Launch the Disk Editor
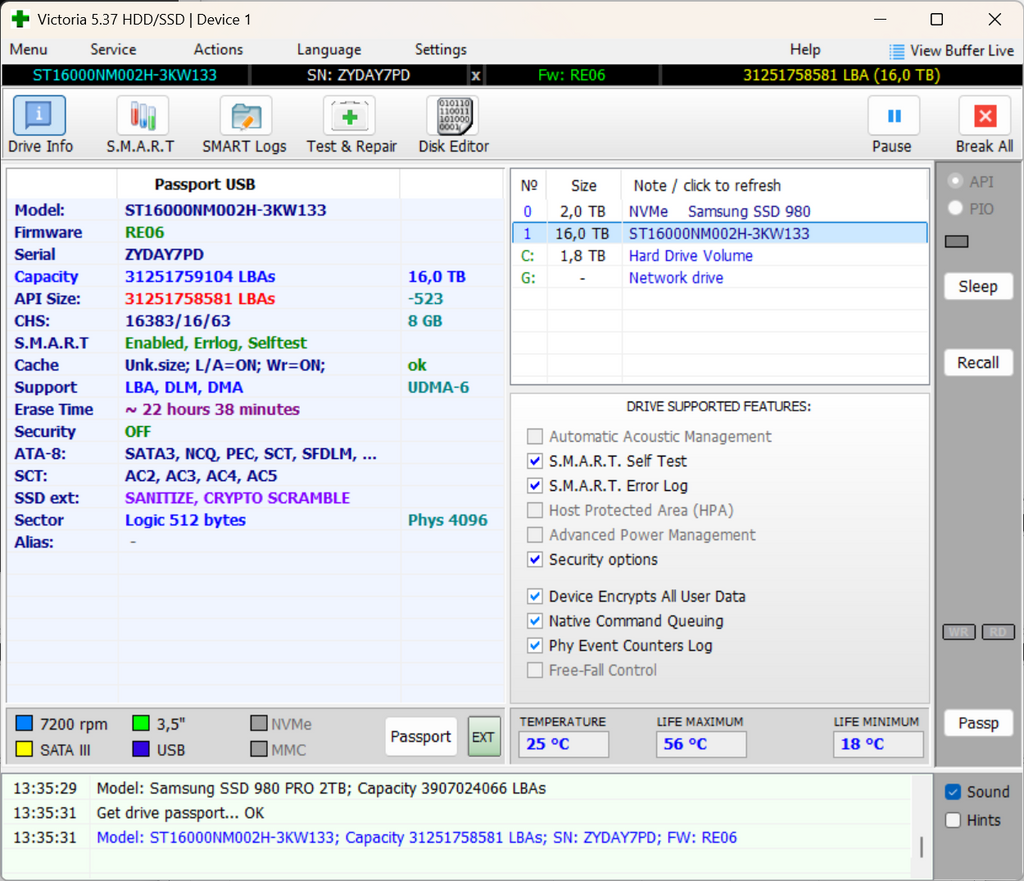The image size is (1024, 881). click(x=453, y=117)
